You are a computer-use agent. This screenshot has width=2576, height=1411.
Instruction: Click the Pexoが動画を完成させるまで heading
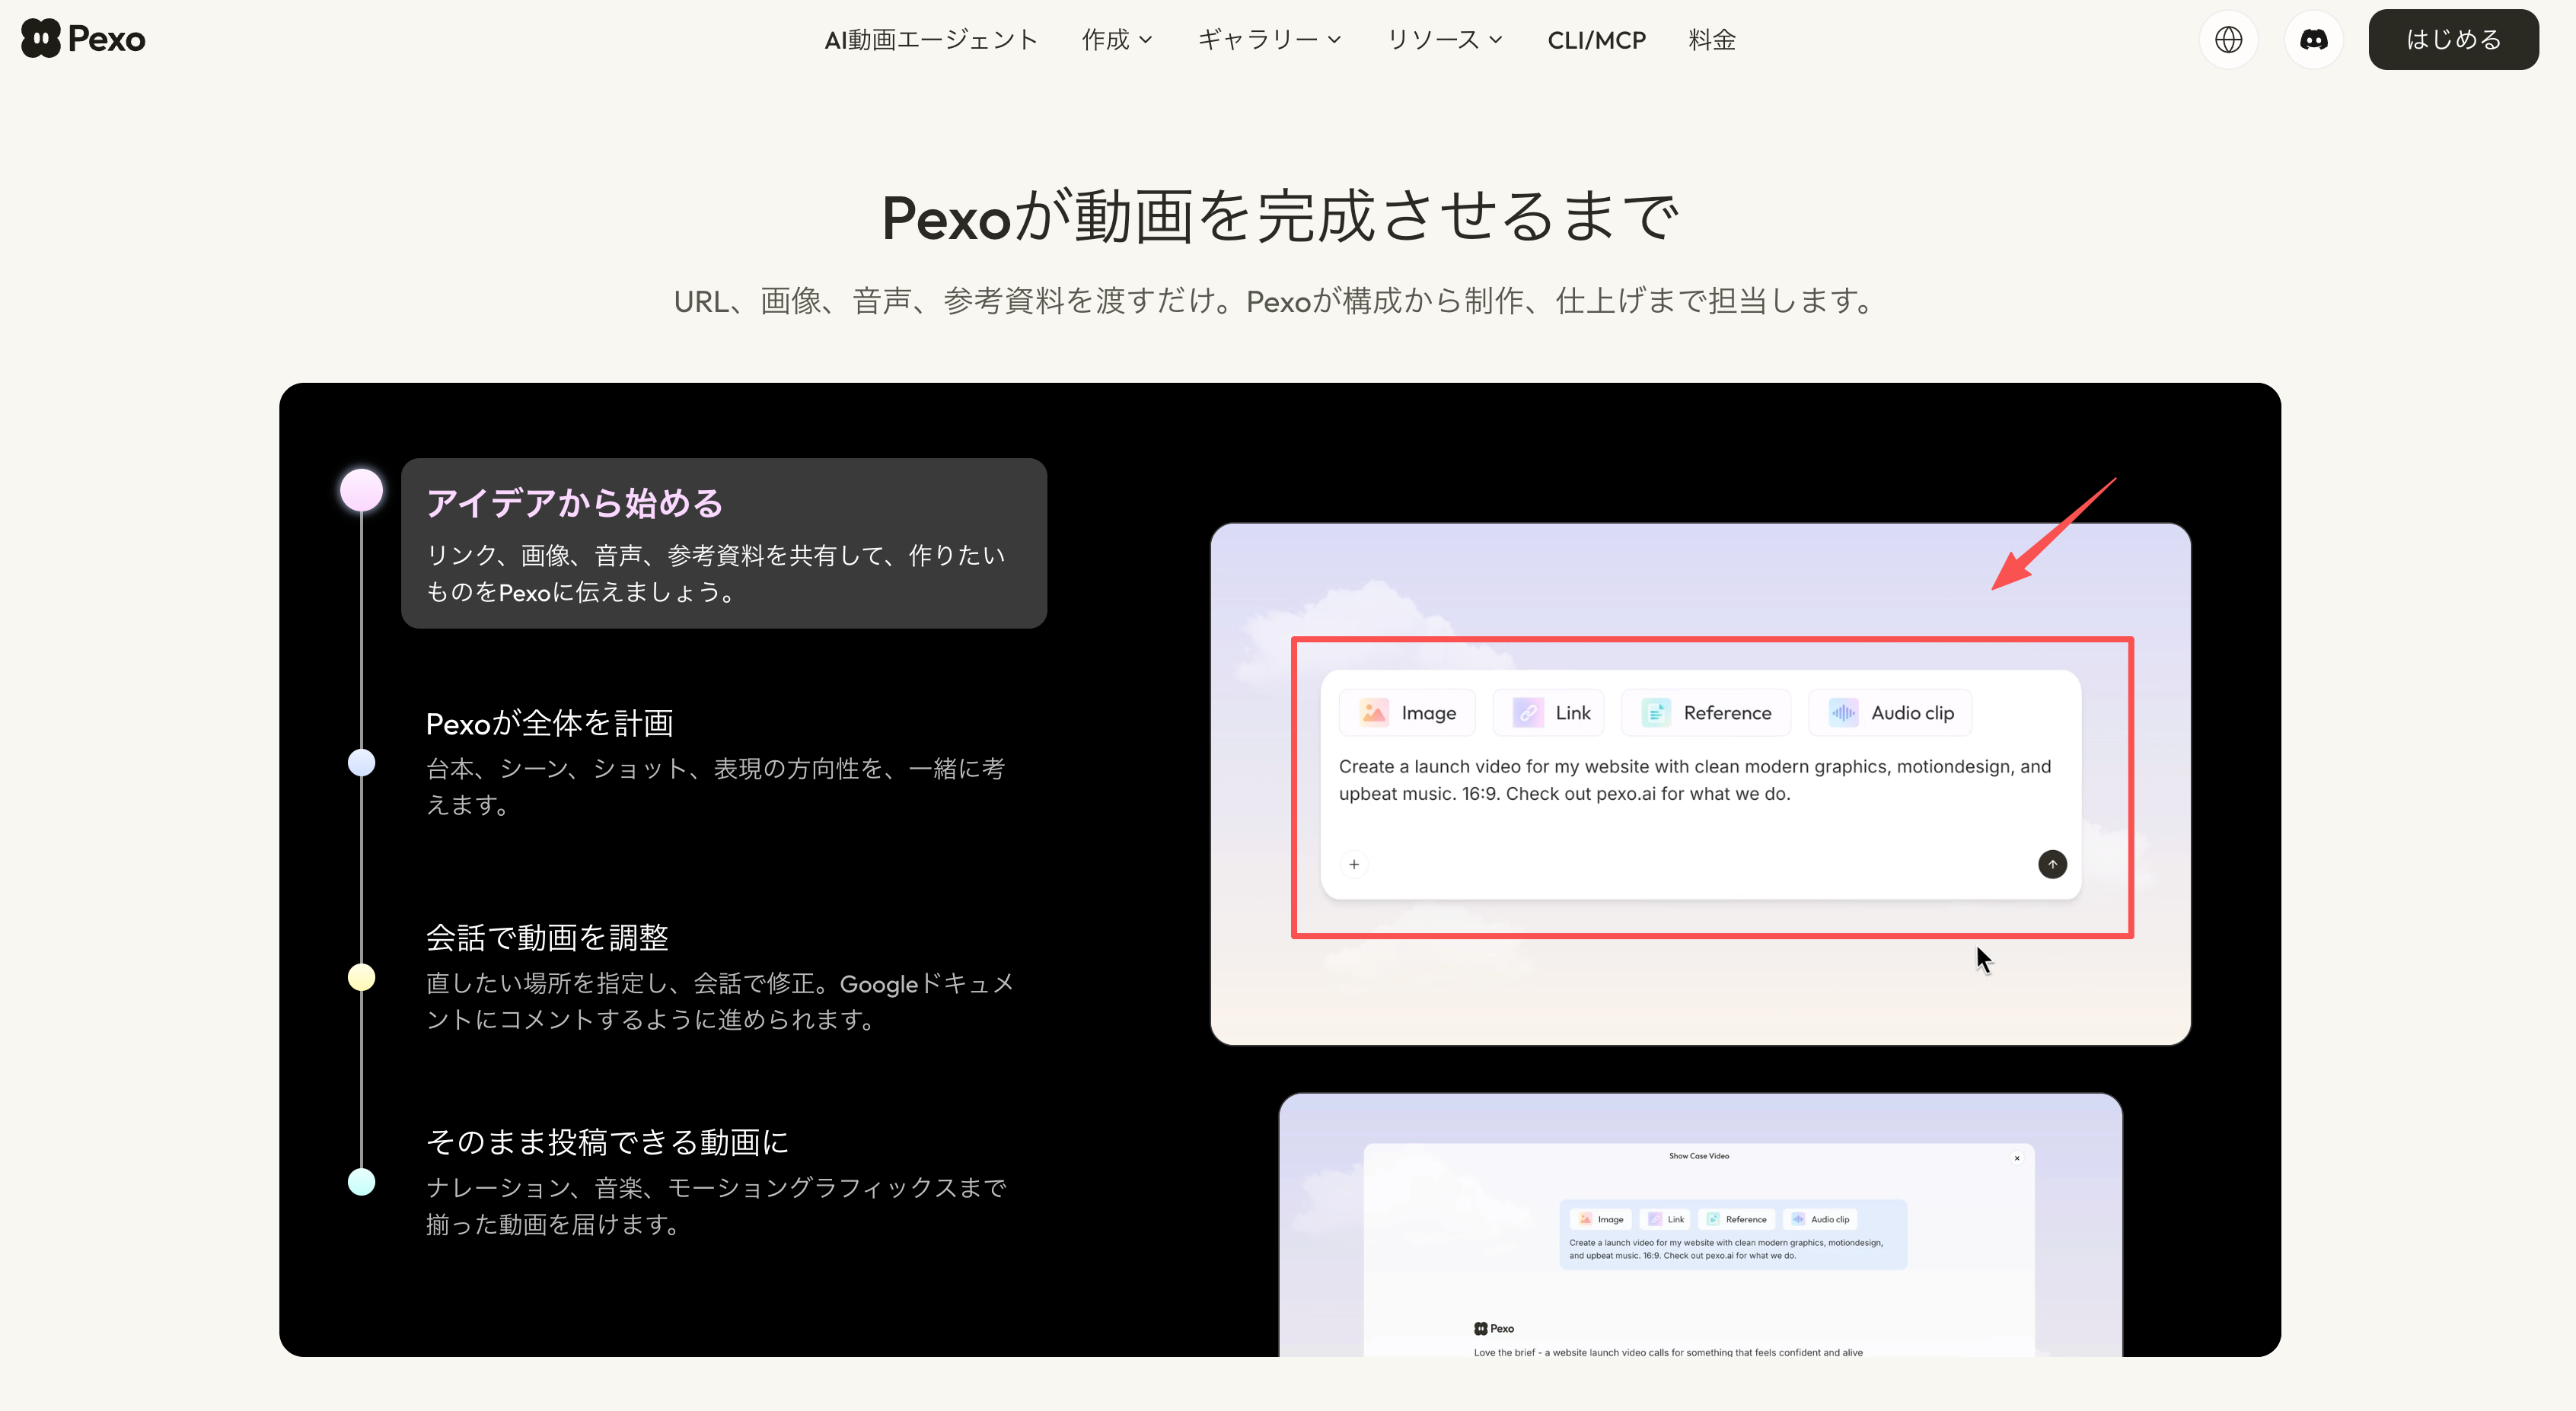pyautogui.click(x=1280, y=216)
